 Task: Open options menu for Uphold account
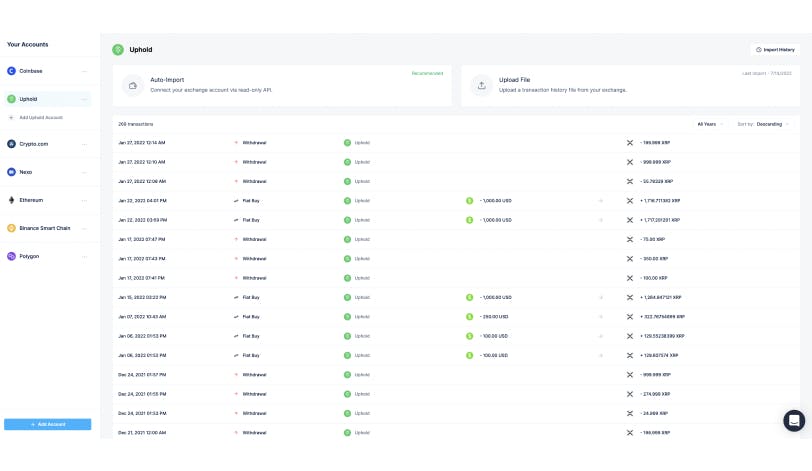click(84, 99)
